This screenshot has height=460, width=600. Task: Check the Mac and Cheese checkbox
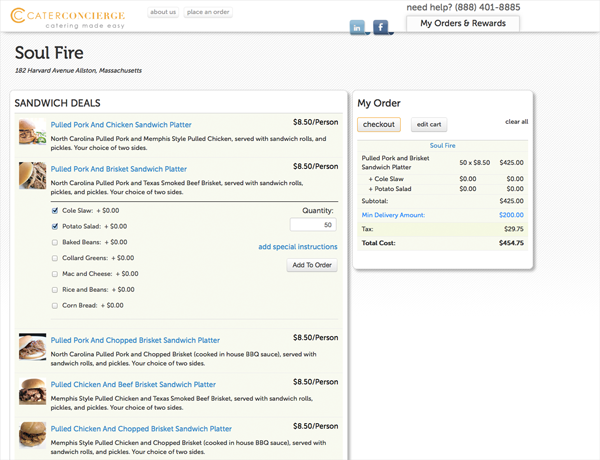(x=55, y=274)
